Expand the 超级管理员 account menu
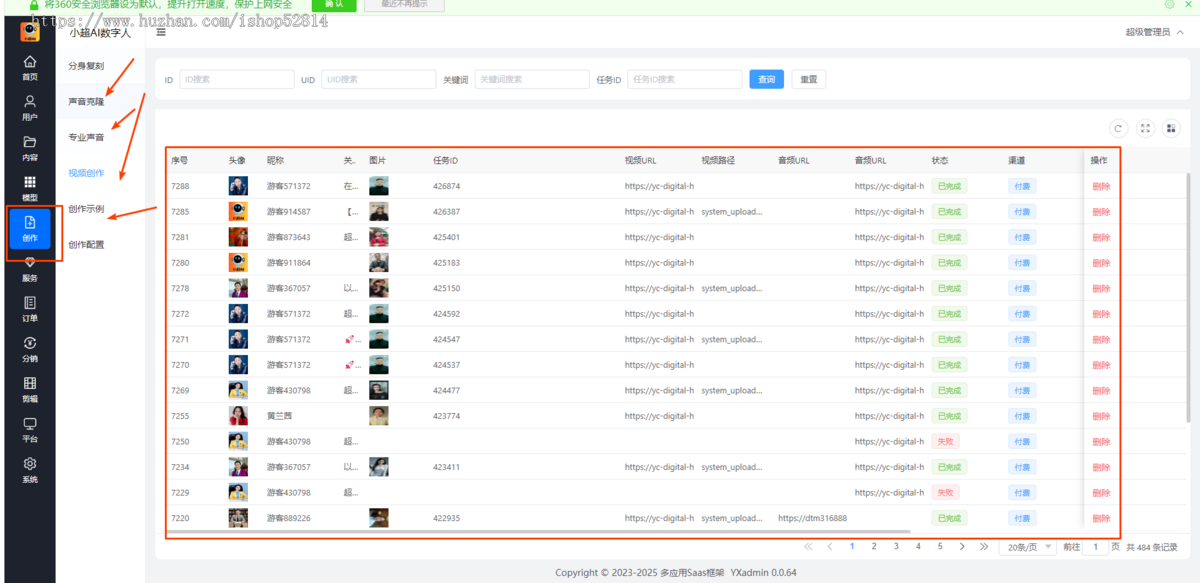 [1154, 32]
